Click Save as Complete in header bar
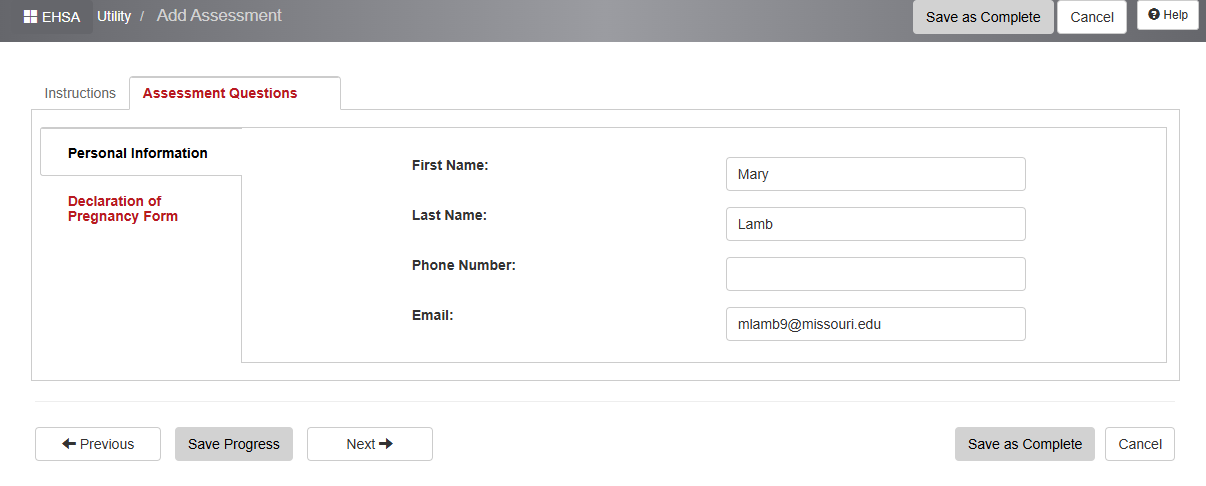The image size is (1206, 486). point(982,17)
